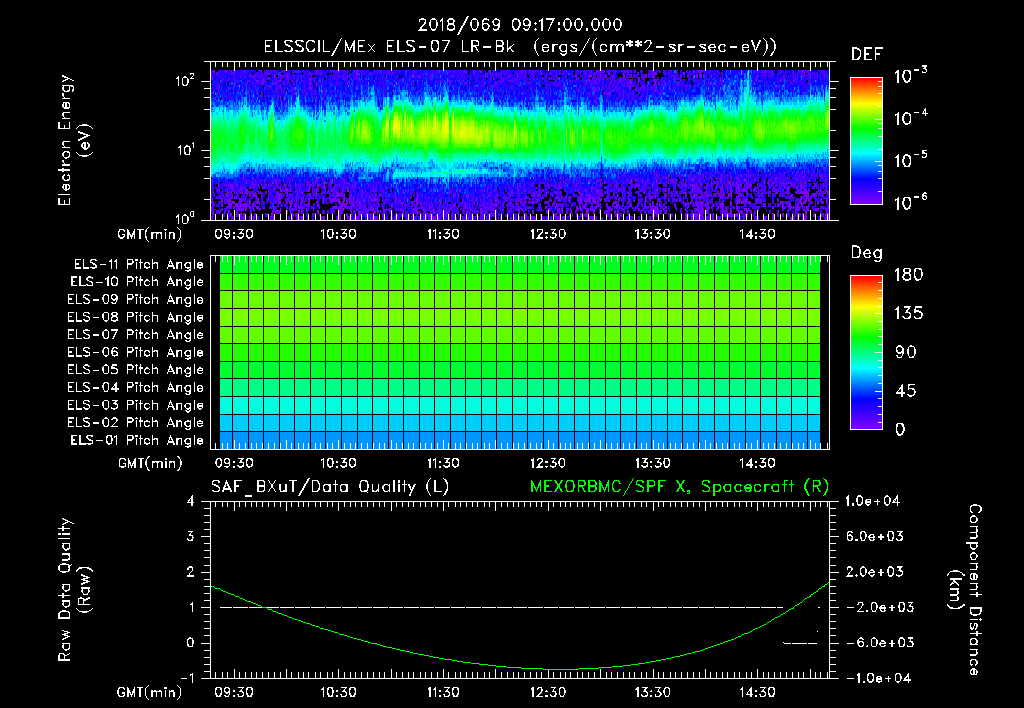Click the -1 tick on Raw Data Quality axis
The image size is (1024, 708).
[188, 678]
